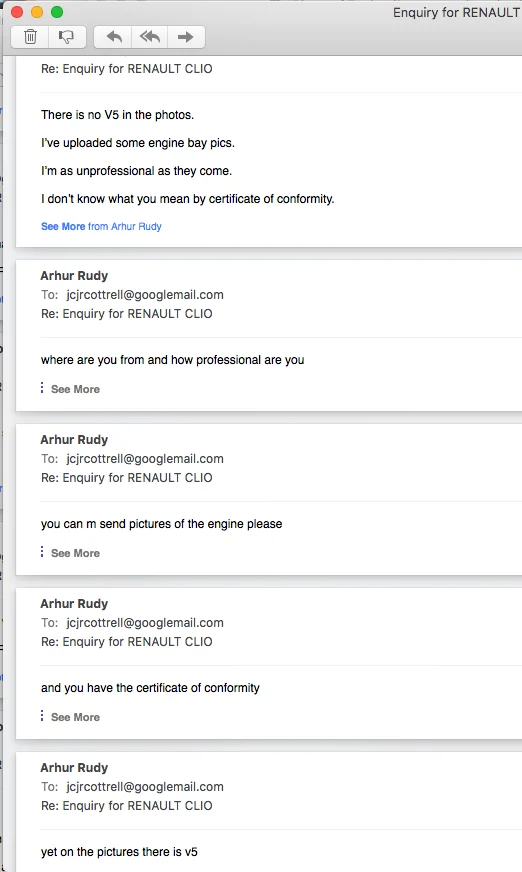Click sender name Arhur Rudy in second message
The image size is (522, 872).
coord(74,276)
